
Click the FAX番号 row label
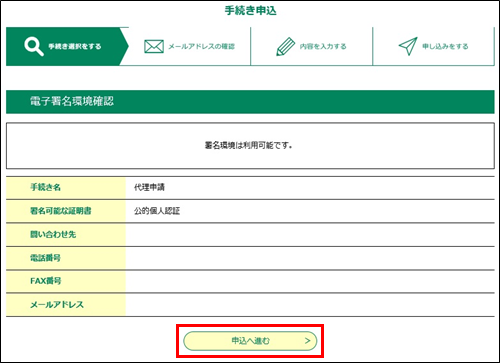click(46, 281)
